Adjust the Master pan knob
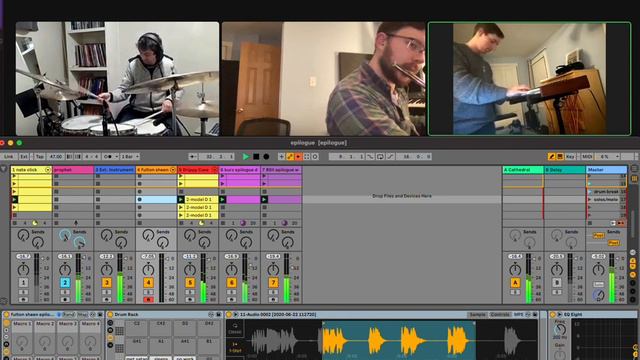Viewport: 640px width, 360px height. click(x=598, y=269)
